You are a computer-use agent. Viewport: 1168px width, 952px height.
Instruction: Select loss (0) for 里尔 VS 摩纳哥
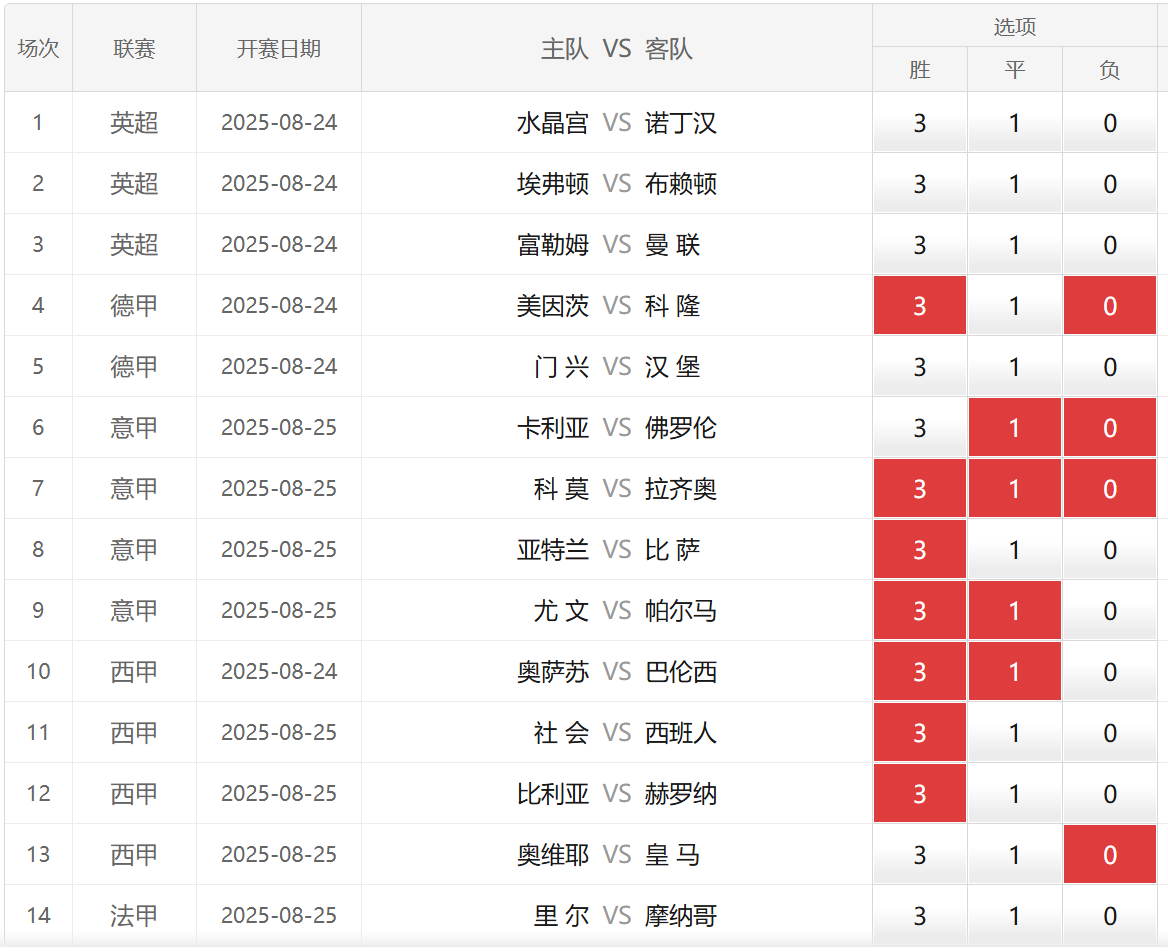pos(1110,915)
